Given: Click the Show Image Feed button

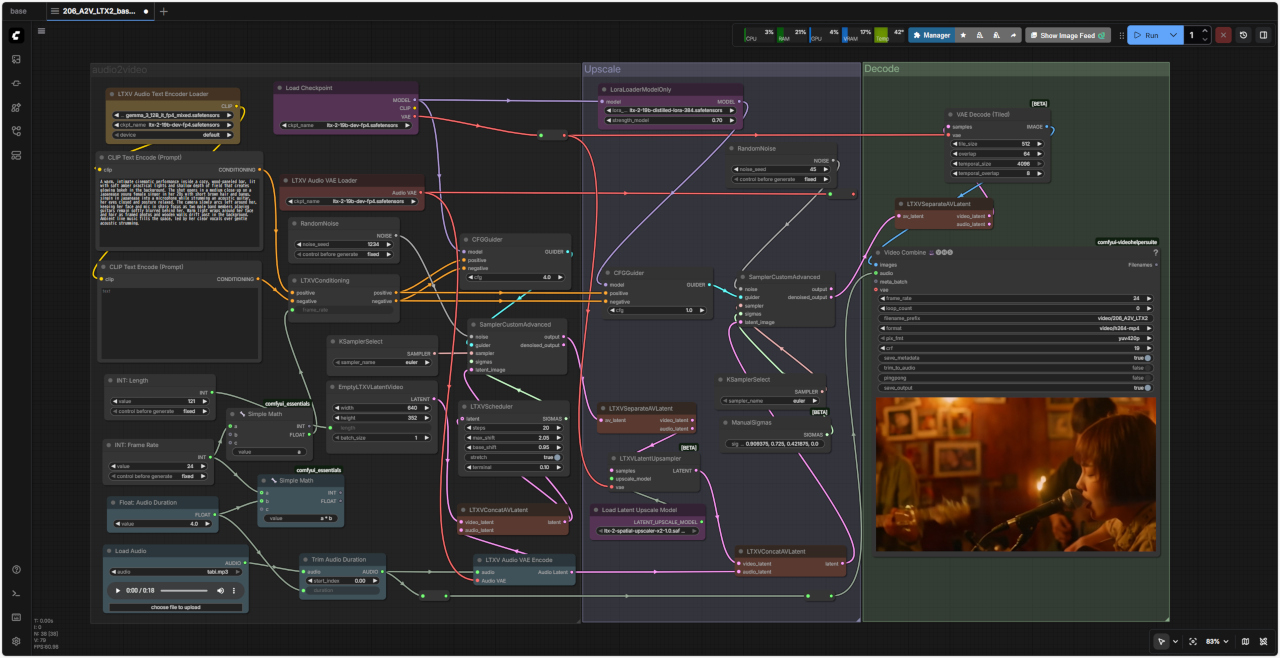Looking at the screenshot, I should [x=1068, y=35].
